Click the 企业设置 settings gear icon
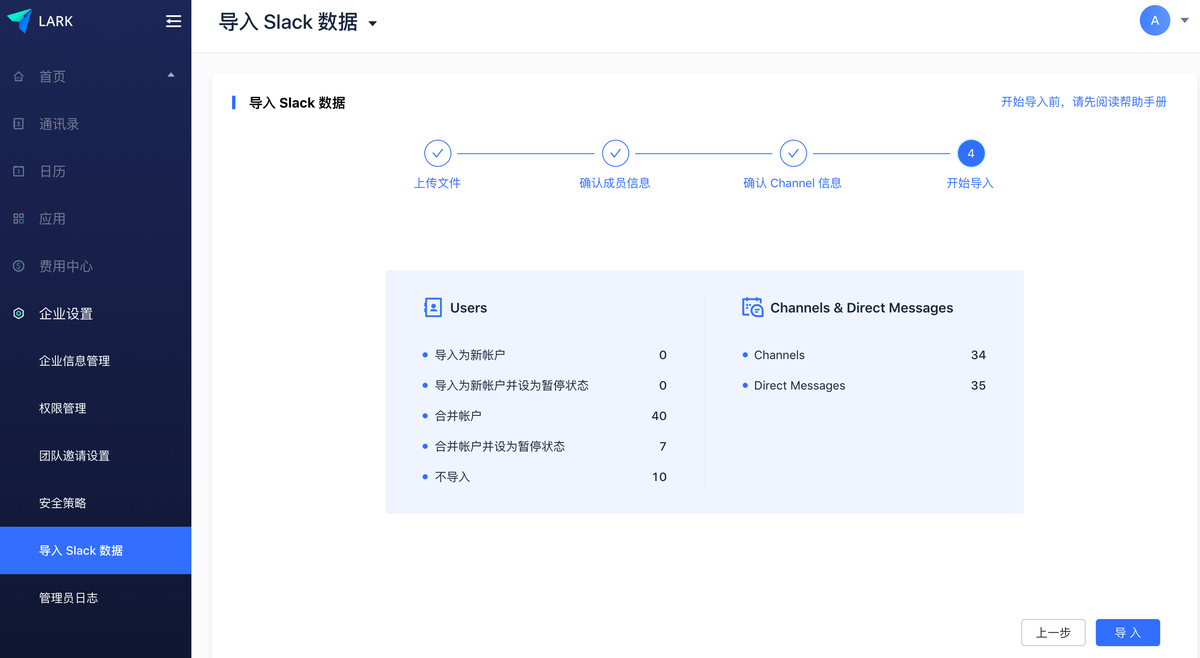The width and height of the screenshot is (1200, 658). pyautogui.click(x=18, y=313)
